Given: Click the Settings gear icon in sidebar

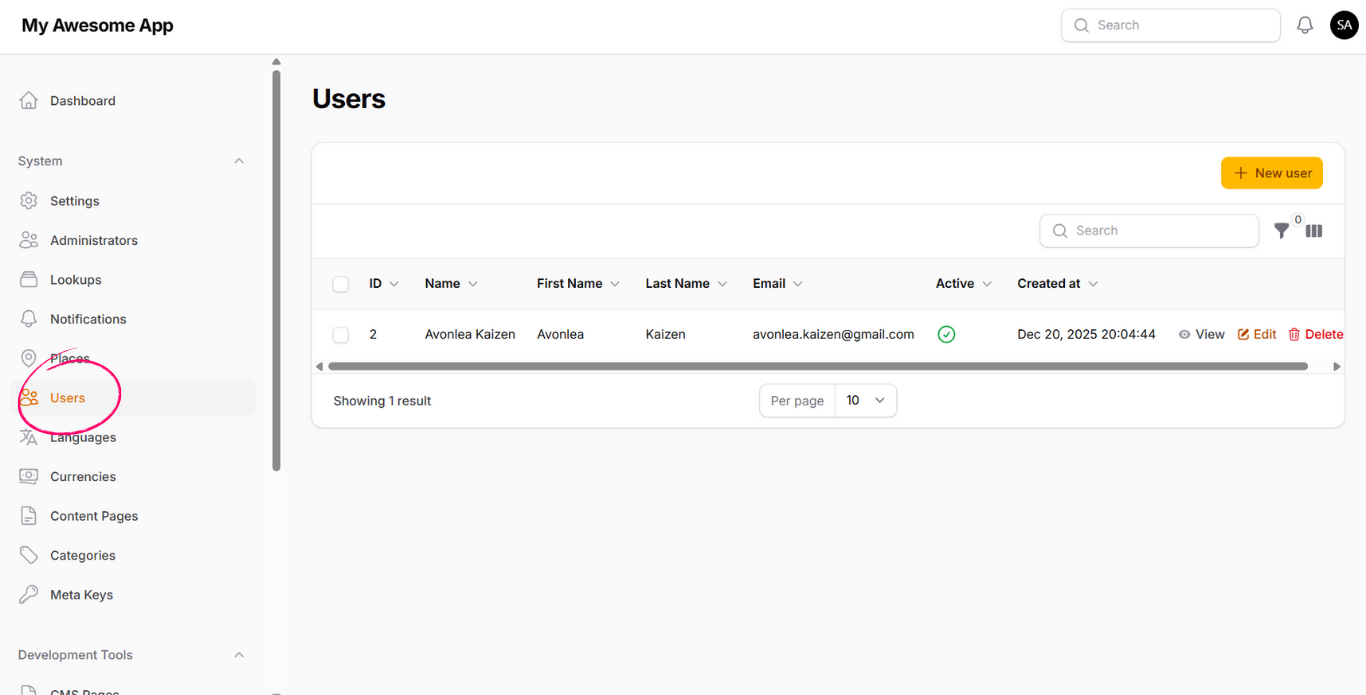Looking at the screenshot, I should (29, 201).
